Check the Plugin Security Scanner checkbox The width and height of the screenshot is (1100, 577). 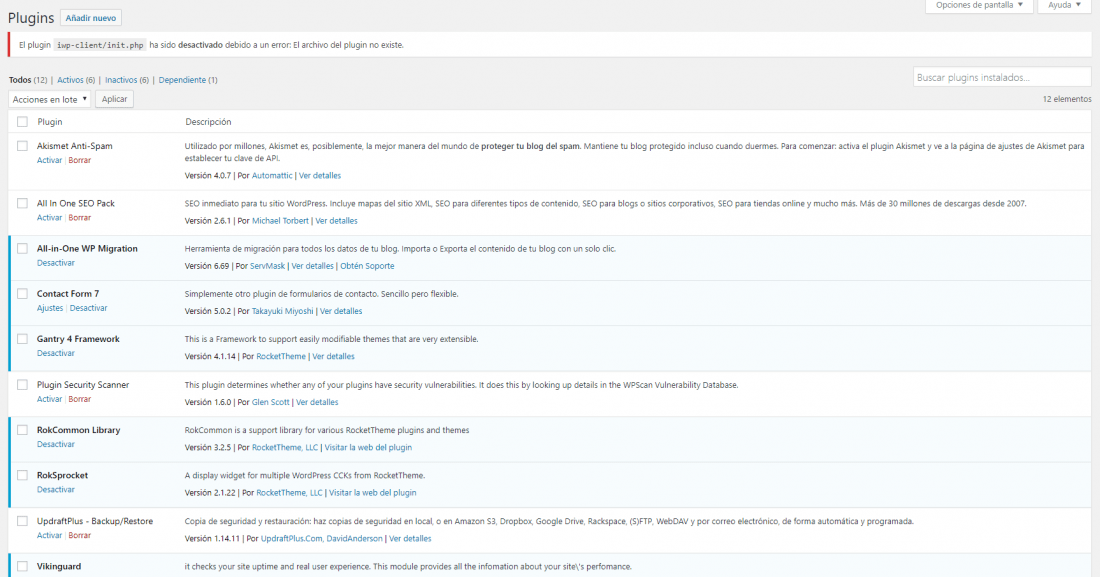pyautogui.click(x=22, y=385)
